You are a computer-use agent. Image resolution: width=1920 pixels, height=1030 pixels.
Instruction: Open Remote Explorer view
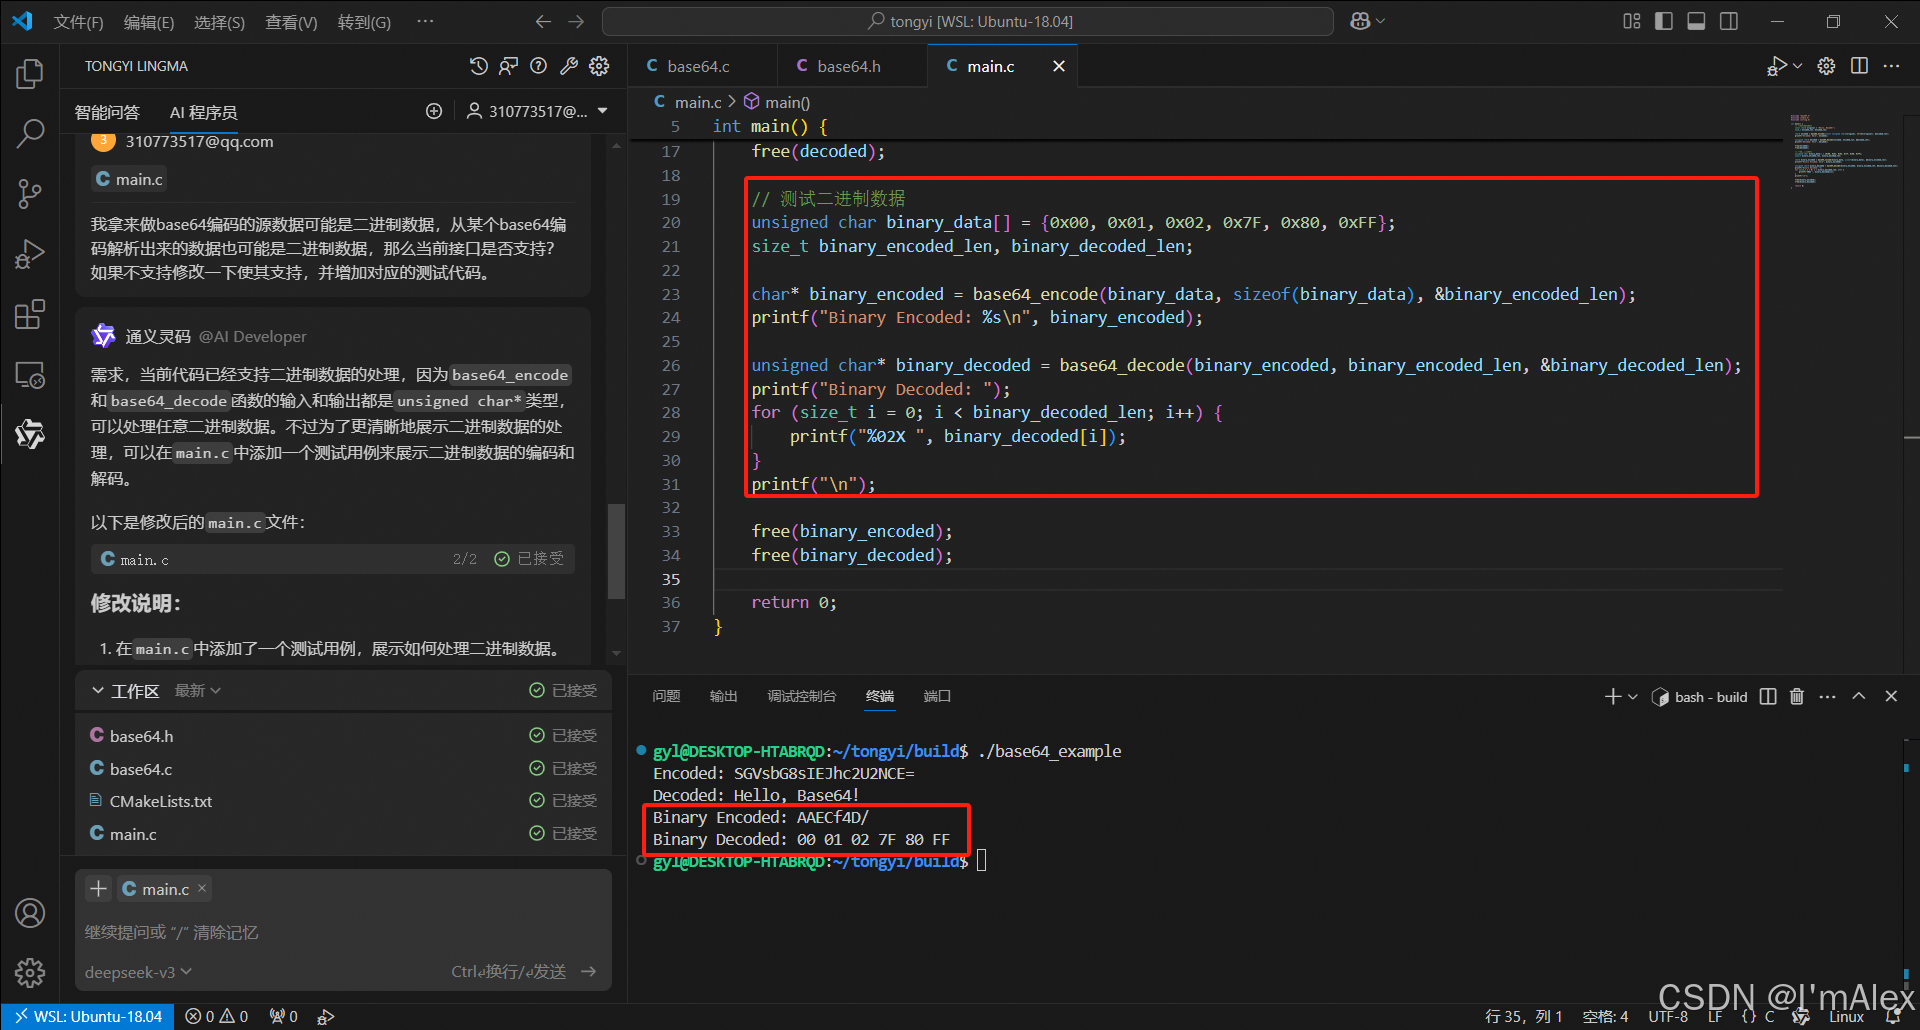[x=30, y=375]
